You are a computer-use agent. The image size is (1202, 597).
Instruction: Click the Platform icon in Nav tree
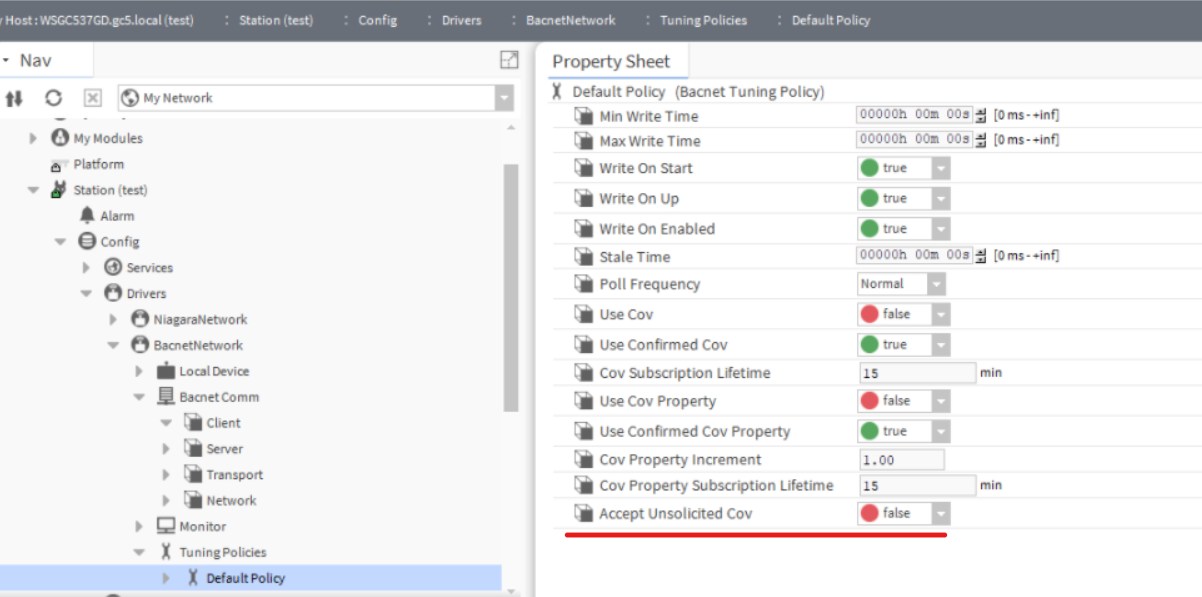tap(57, 164)
